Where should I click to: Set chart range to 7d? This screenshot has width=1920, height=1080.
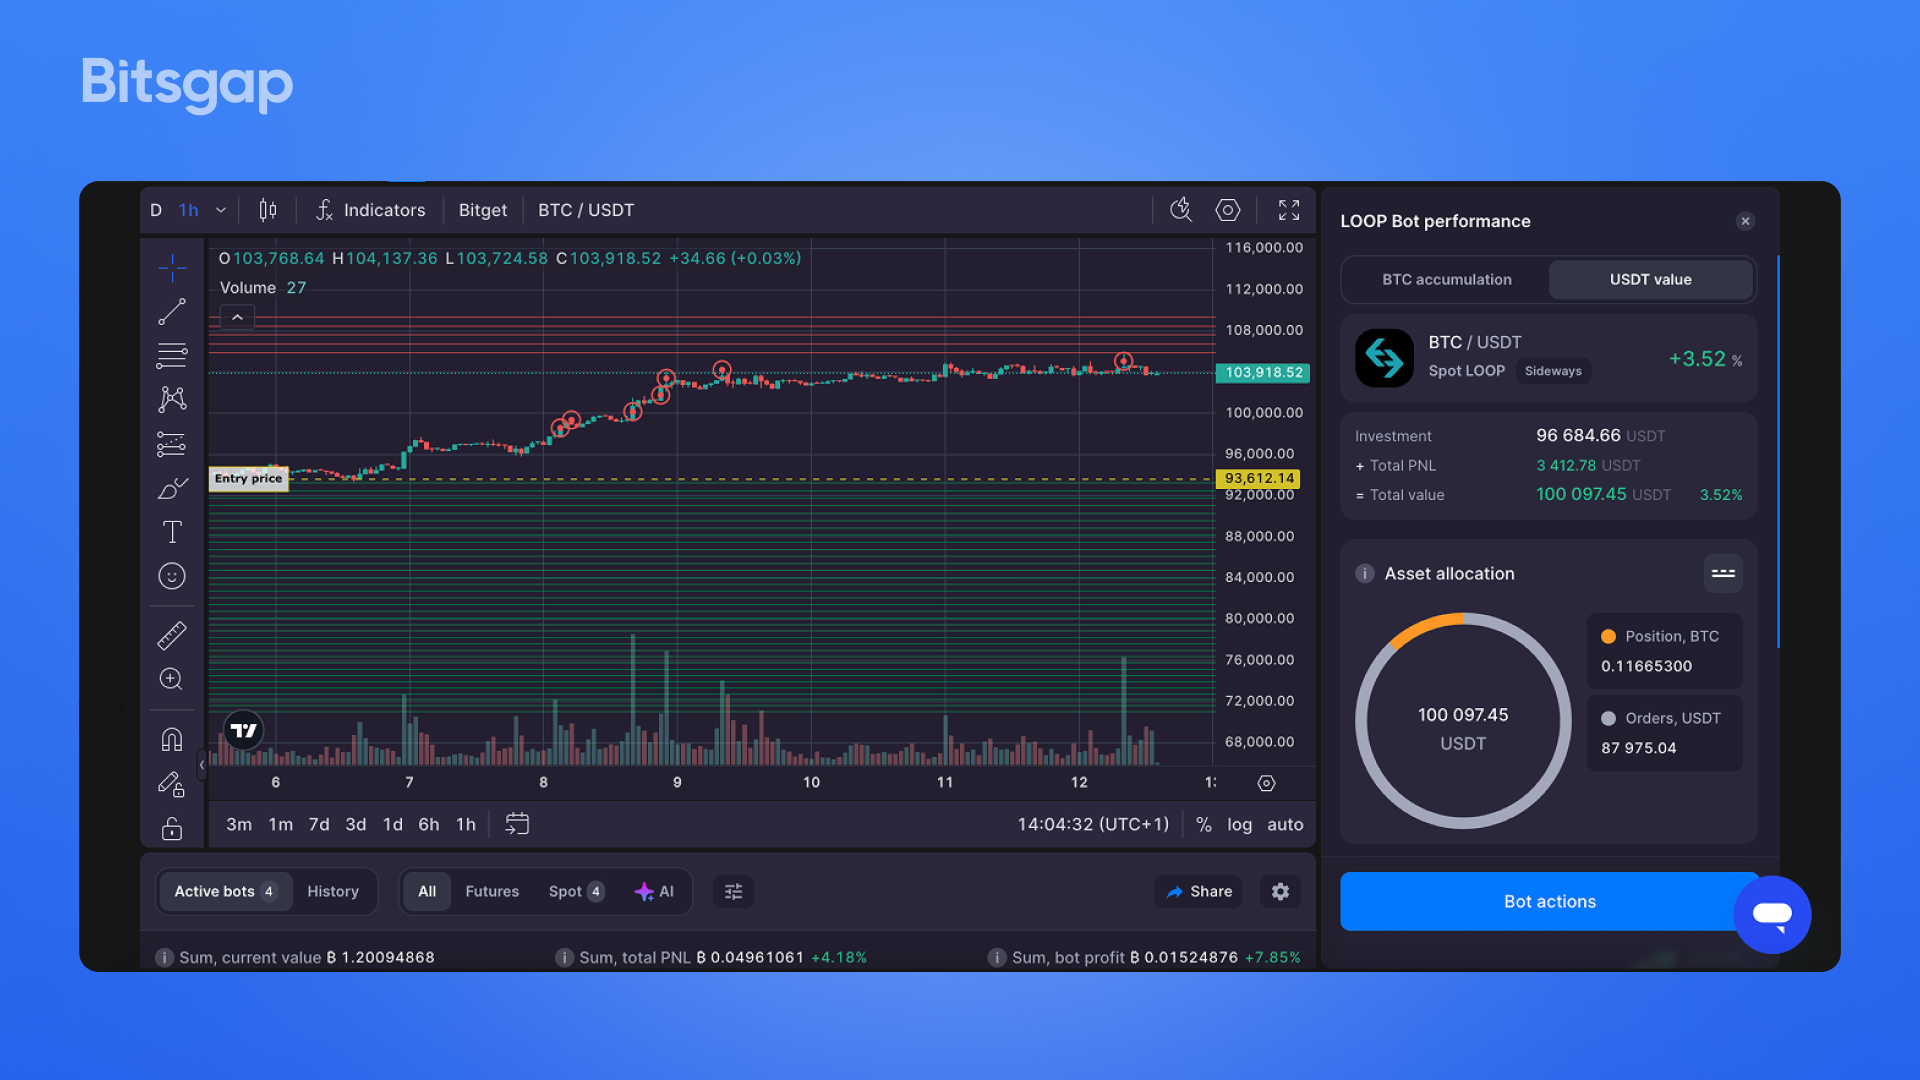[319, 824]
